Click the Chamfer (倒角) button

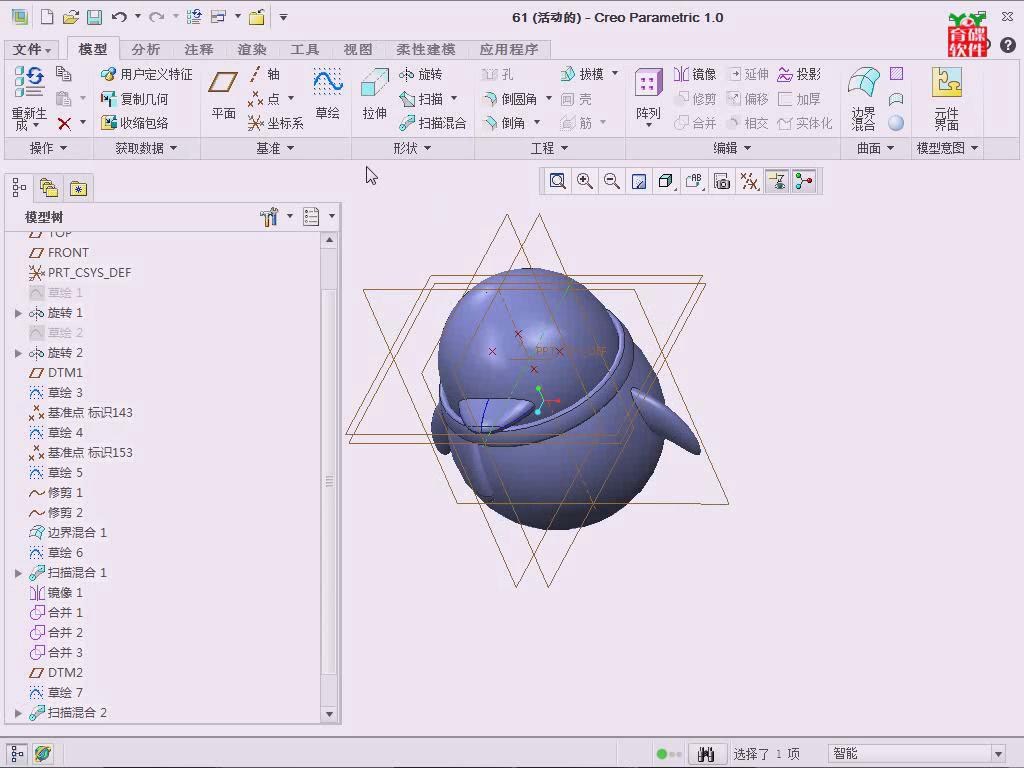point(504,123)
